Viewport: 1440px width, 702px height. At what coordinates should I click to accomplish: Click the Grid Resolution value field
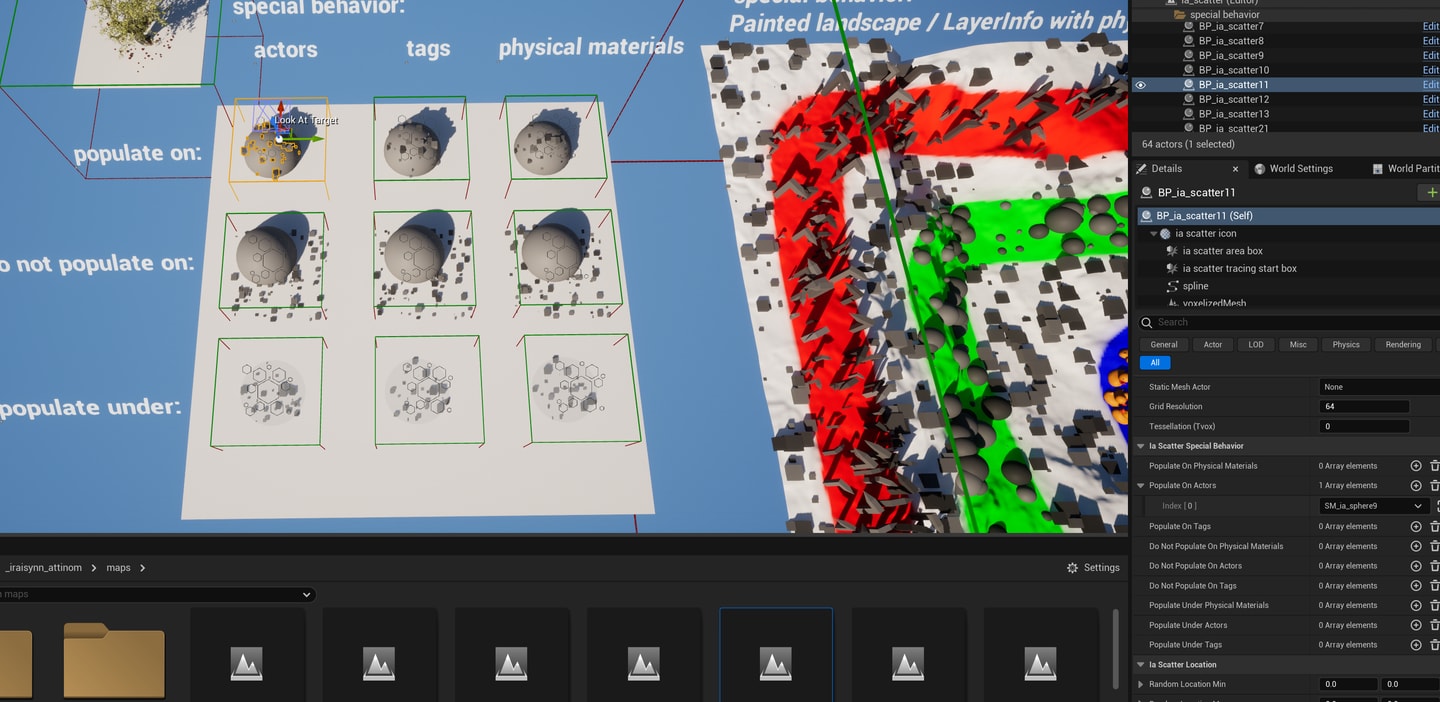click(x=1364, y=407)
